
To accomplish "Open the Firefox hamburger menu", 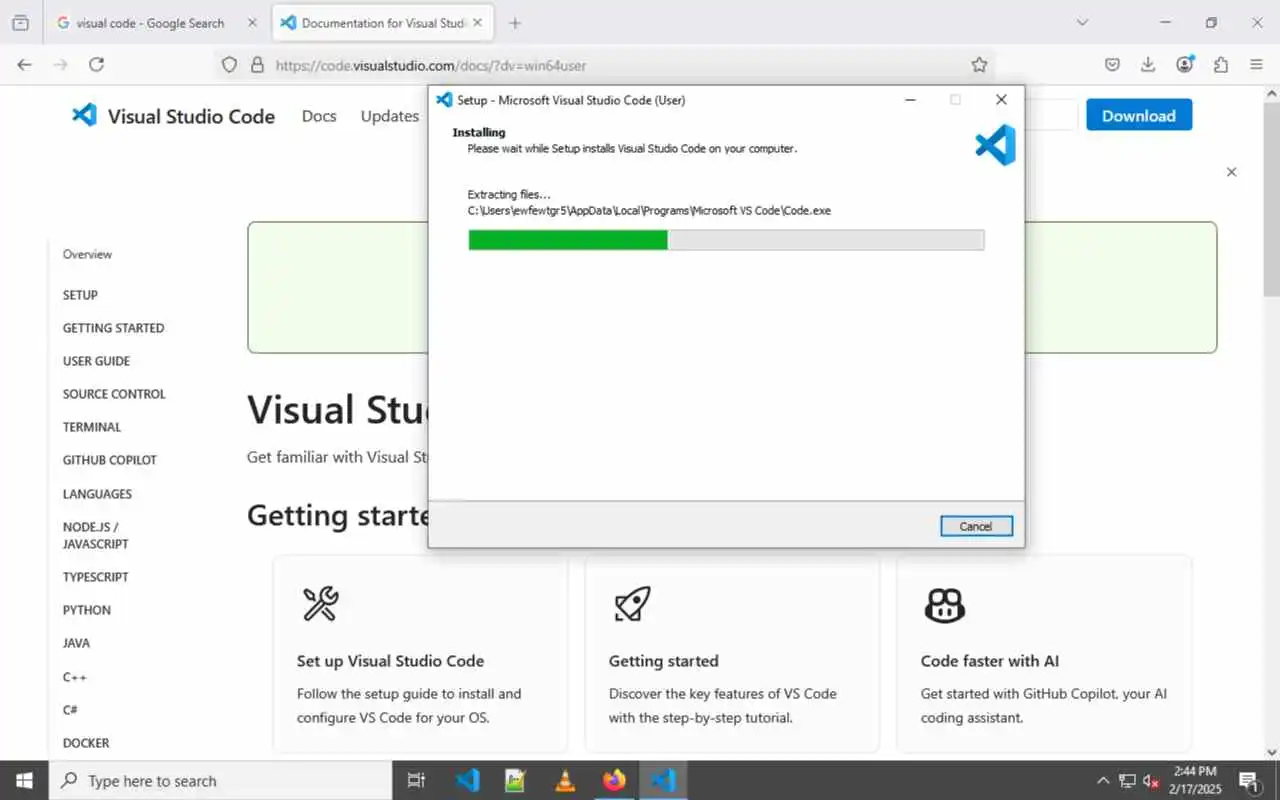I will click(1257, 65).
